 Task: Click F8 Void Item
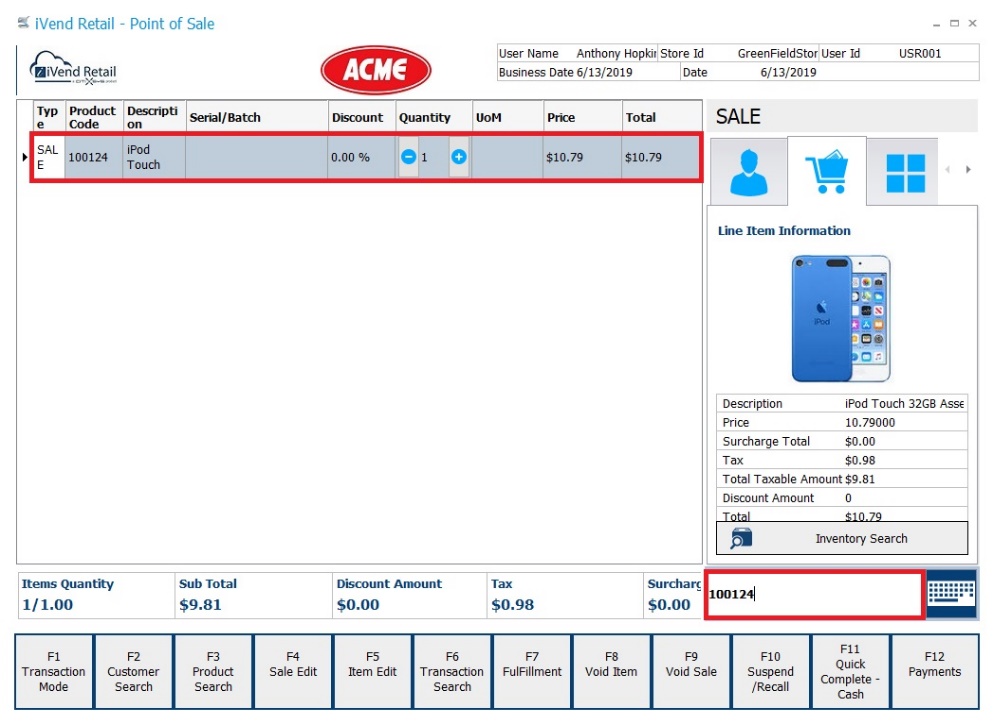click(x=611, y=671)
